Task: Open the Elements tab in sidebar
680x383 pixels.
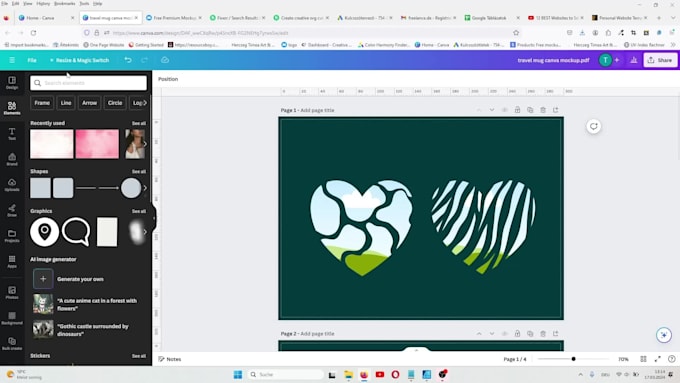Action: tap(12, 108)
